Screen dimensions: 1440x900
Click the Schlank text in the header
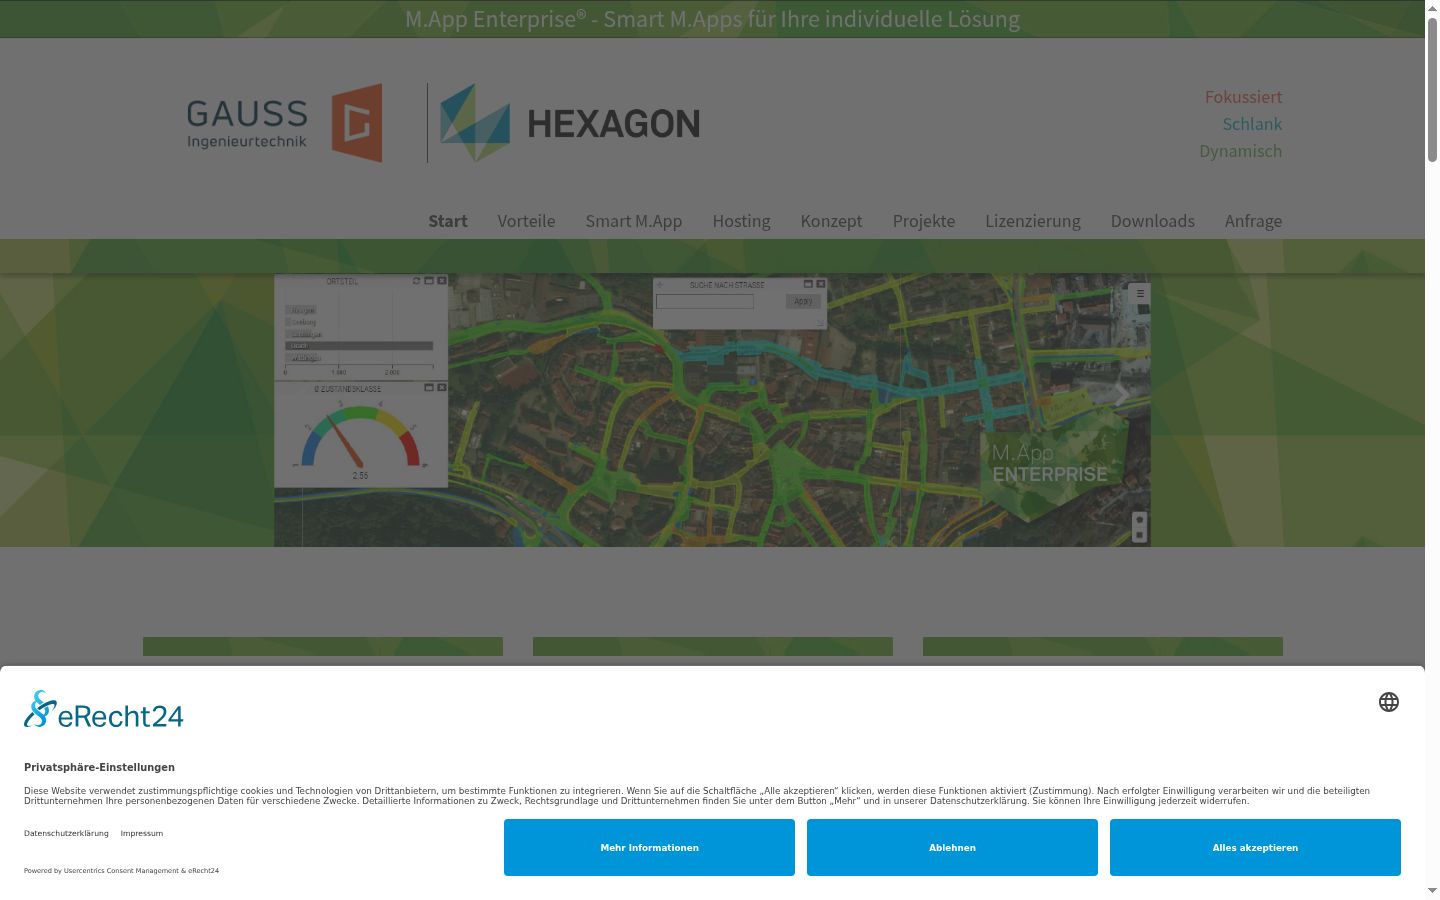click(x=1252, y=124)
